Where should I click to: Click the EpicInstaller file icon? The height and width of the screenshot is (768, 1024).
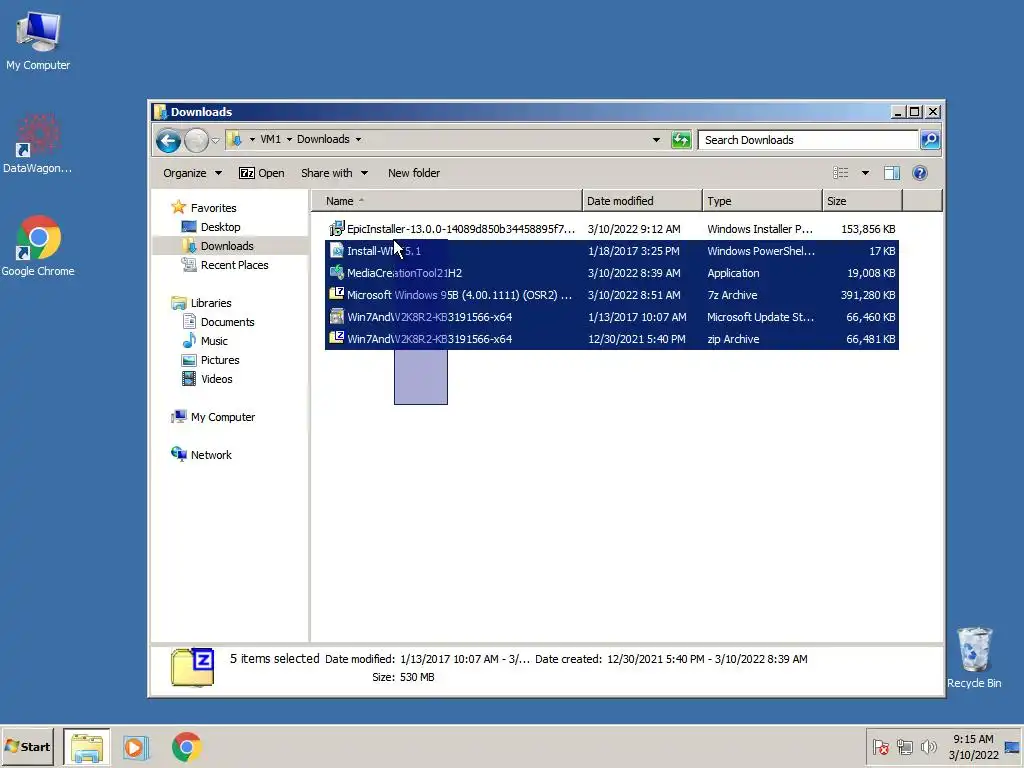336,229
